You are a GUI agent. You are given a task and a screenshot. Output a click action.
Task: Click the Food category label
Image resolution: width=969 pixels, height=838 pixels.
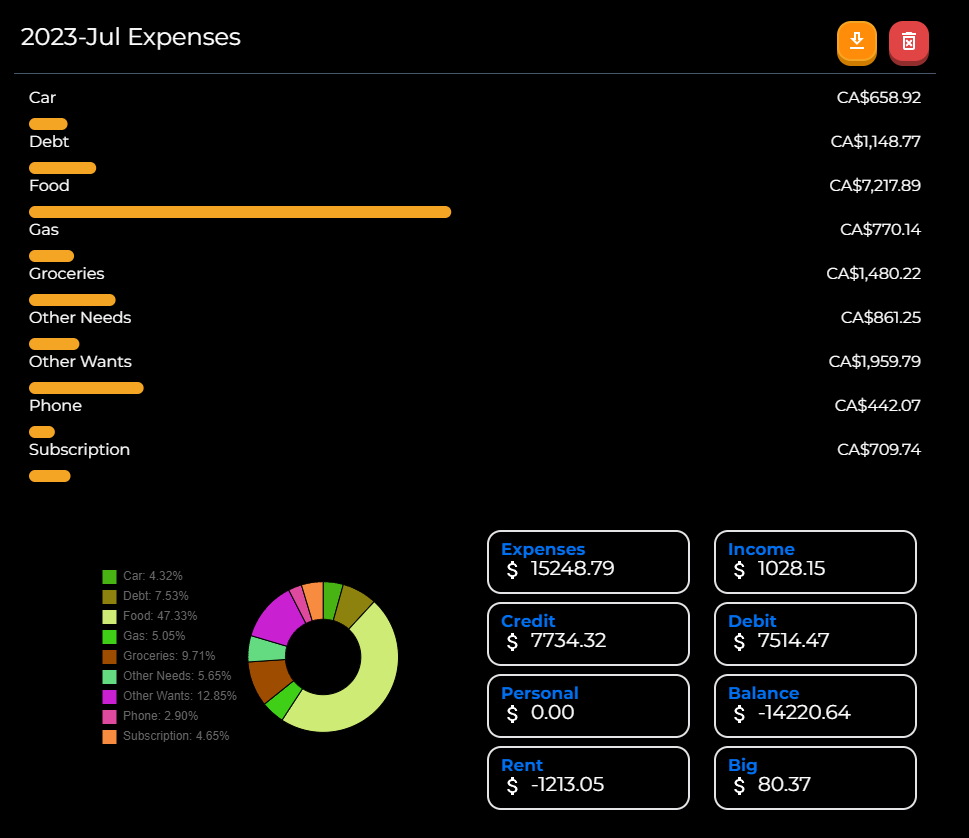tap(50, 185)
